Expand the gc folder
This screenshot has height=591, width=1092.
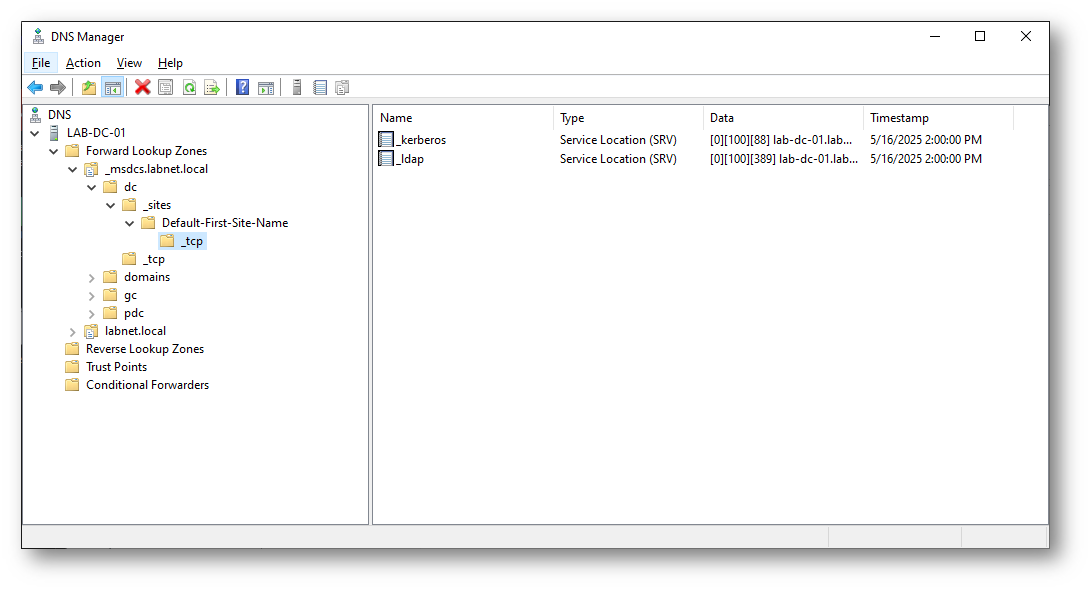tap(91, 296)
